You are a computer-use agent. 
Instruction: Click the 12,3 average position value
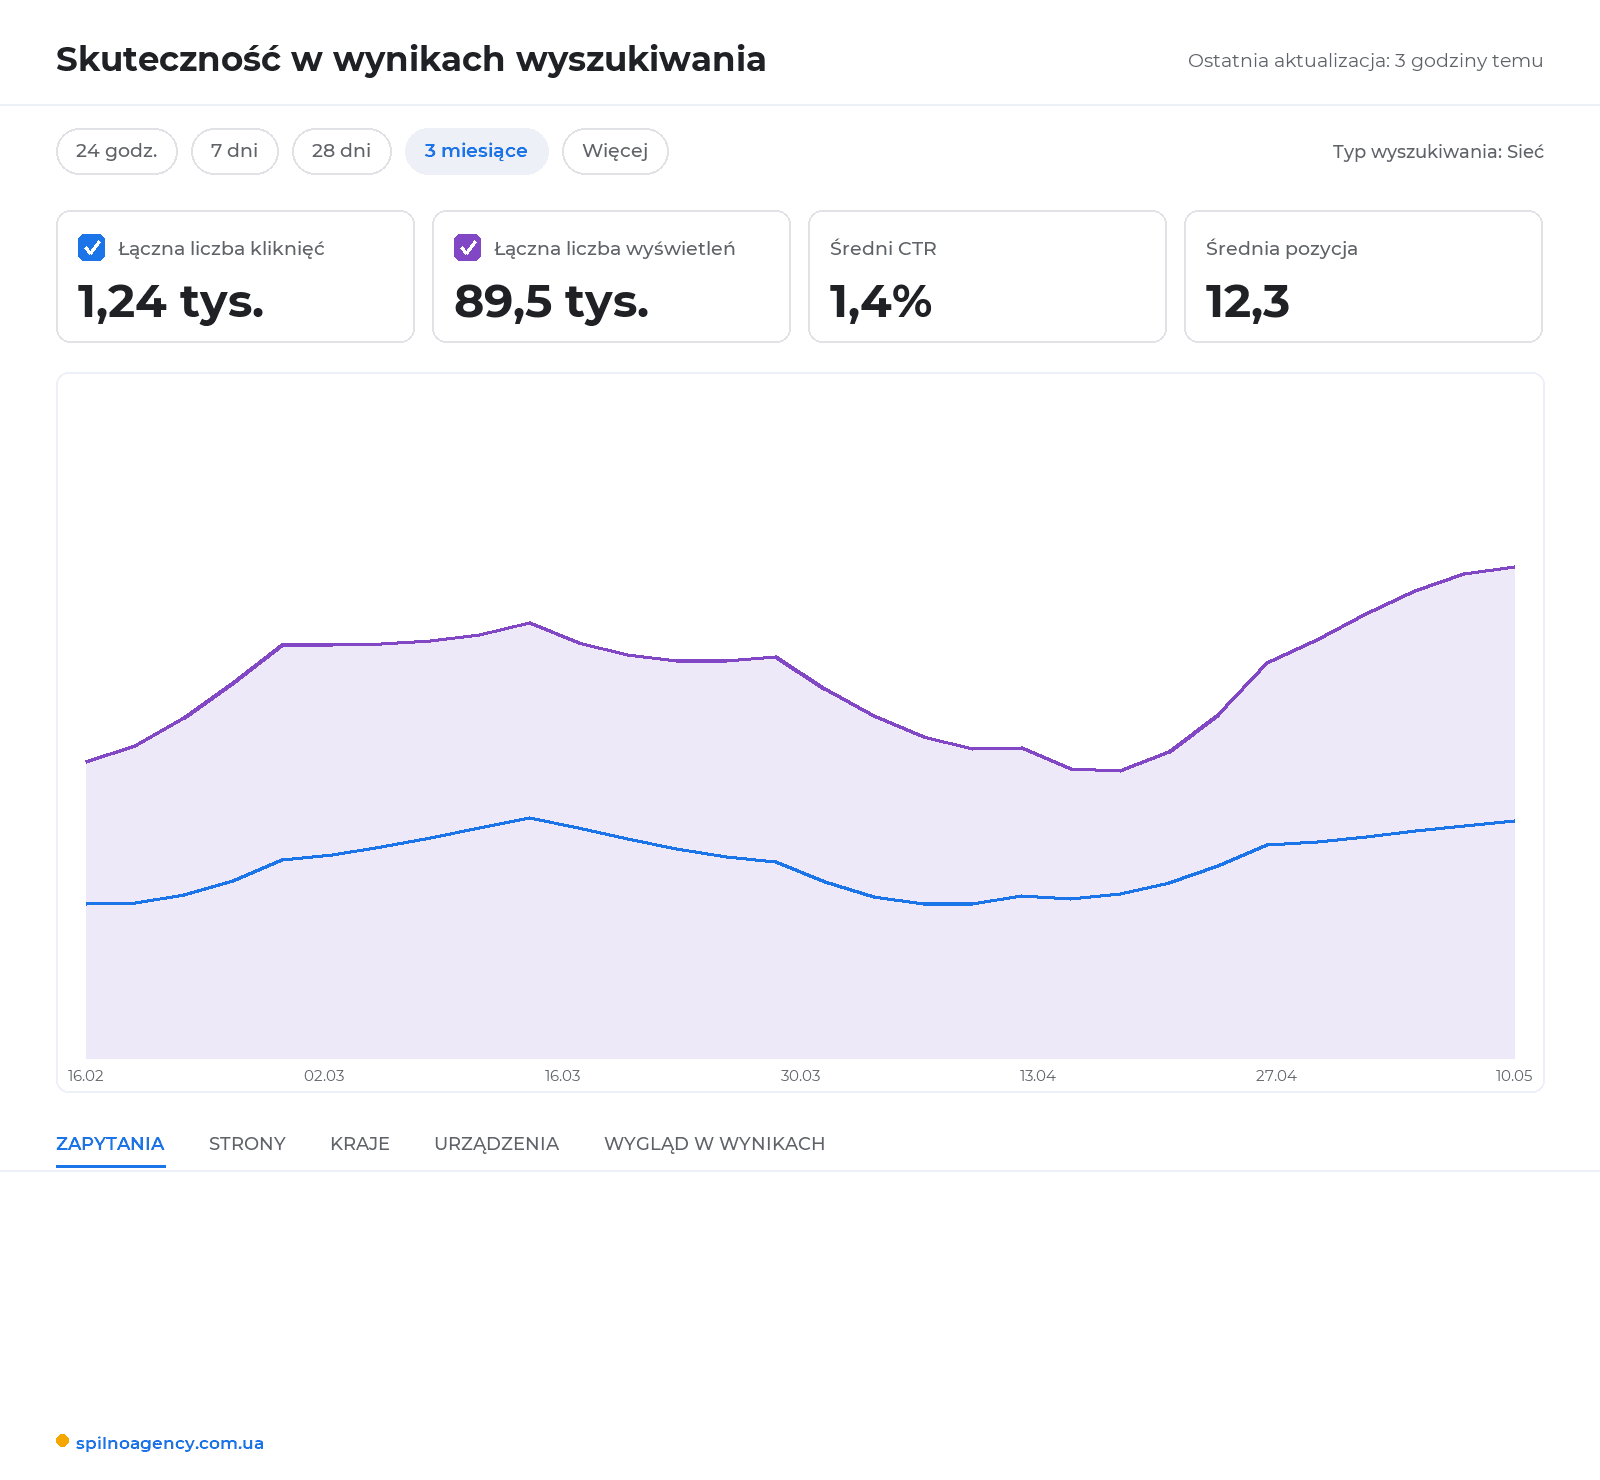[x=1247, y=301]
